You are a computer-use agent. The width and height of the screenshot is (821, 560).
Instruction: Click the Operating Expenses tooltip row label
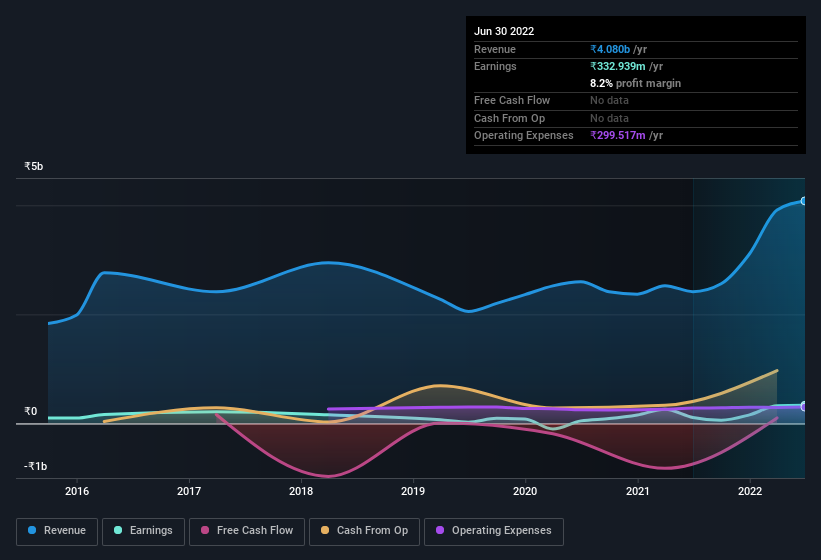coord(524,136)
